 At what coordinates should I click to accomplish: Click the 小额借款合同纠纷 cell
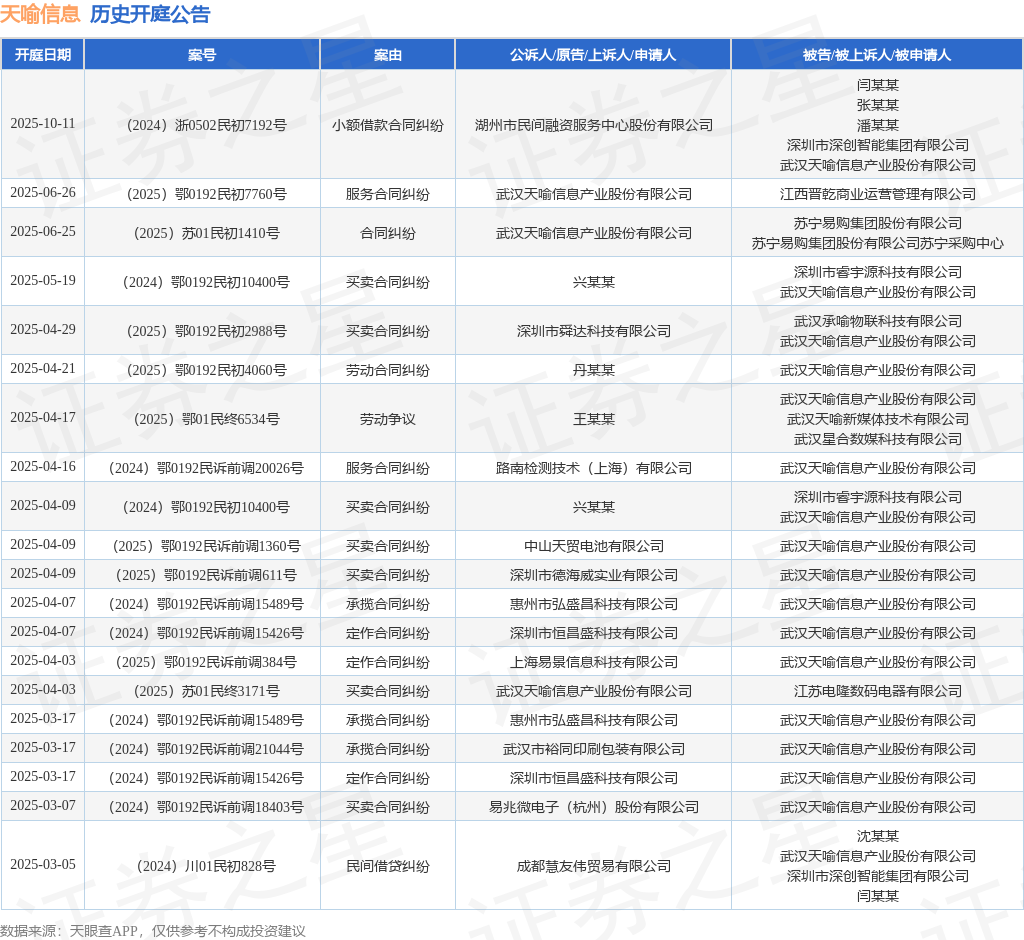(x=387, y=125)
